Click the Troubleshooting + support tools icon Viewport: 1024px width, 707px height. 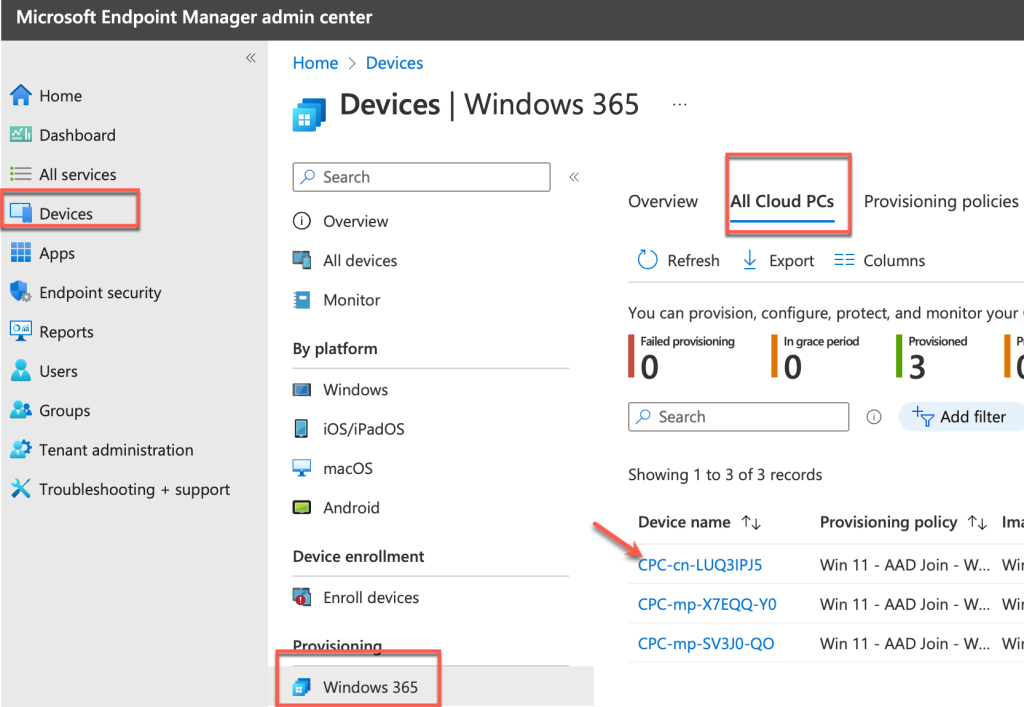(x=21, y=488)
